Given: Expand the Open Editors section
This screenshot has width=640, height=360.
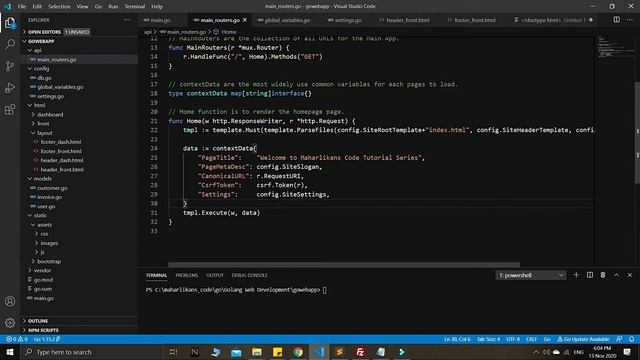Looking at the screenshot, I should pyautogui.click(x=44, y=32).
